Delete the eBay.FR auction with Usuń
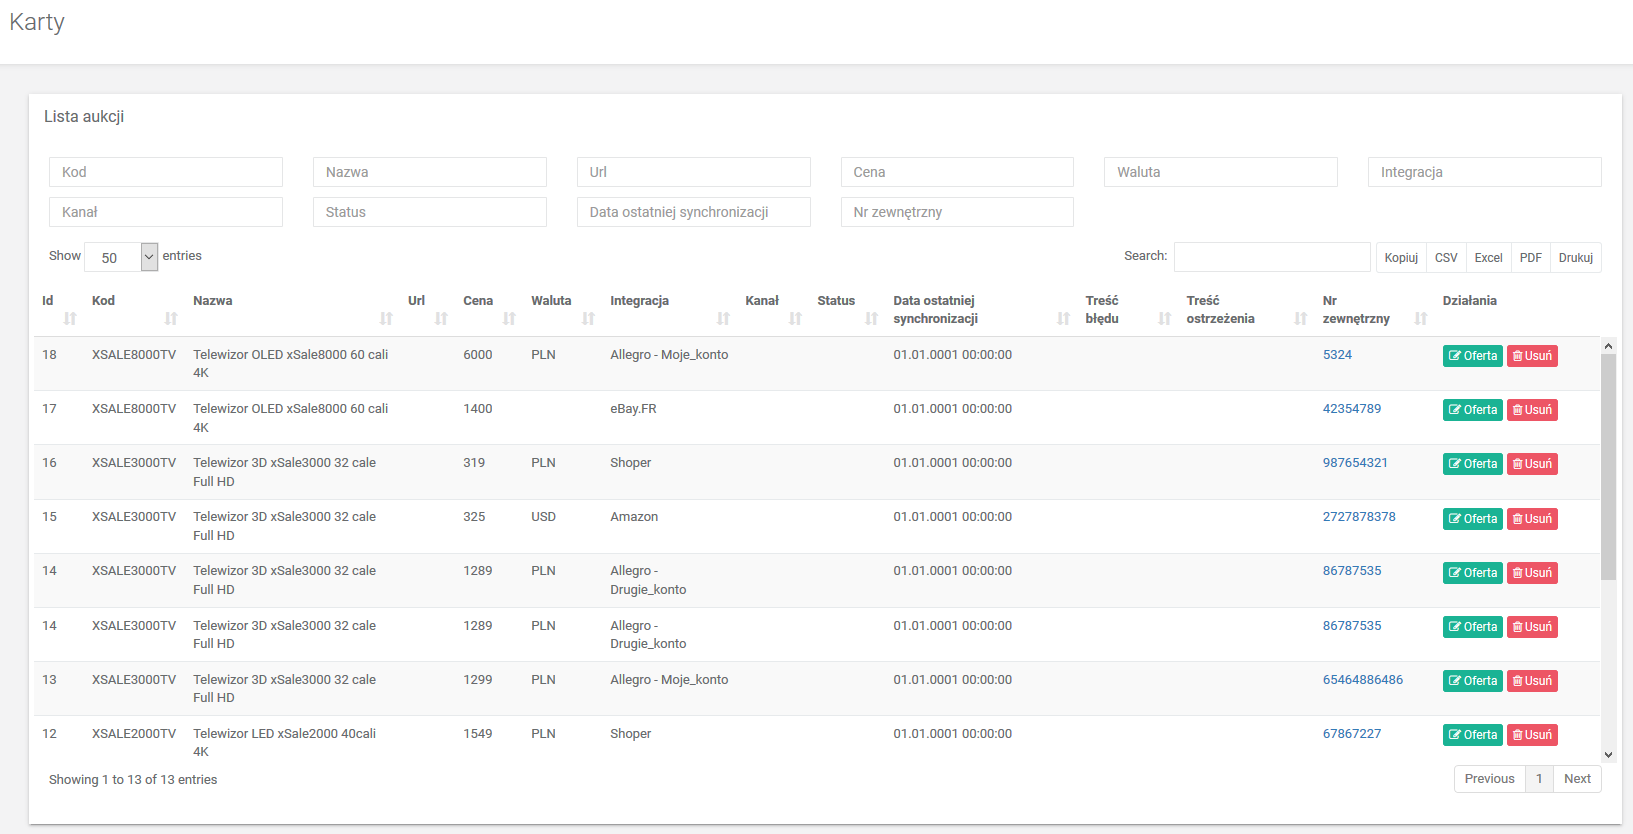 1532,410
